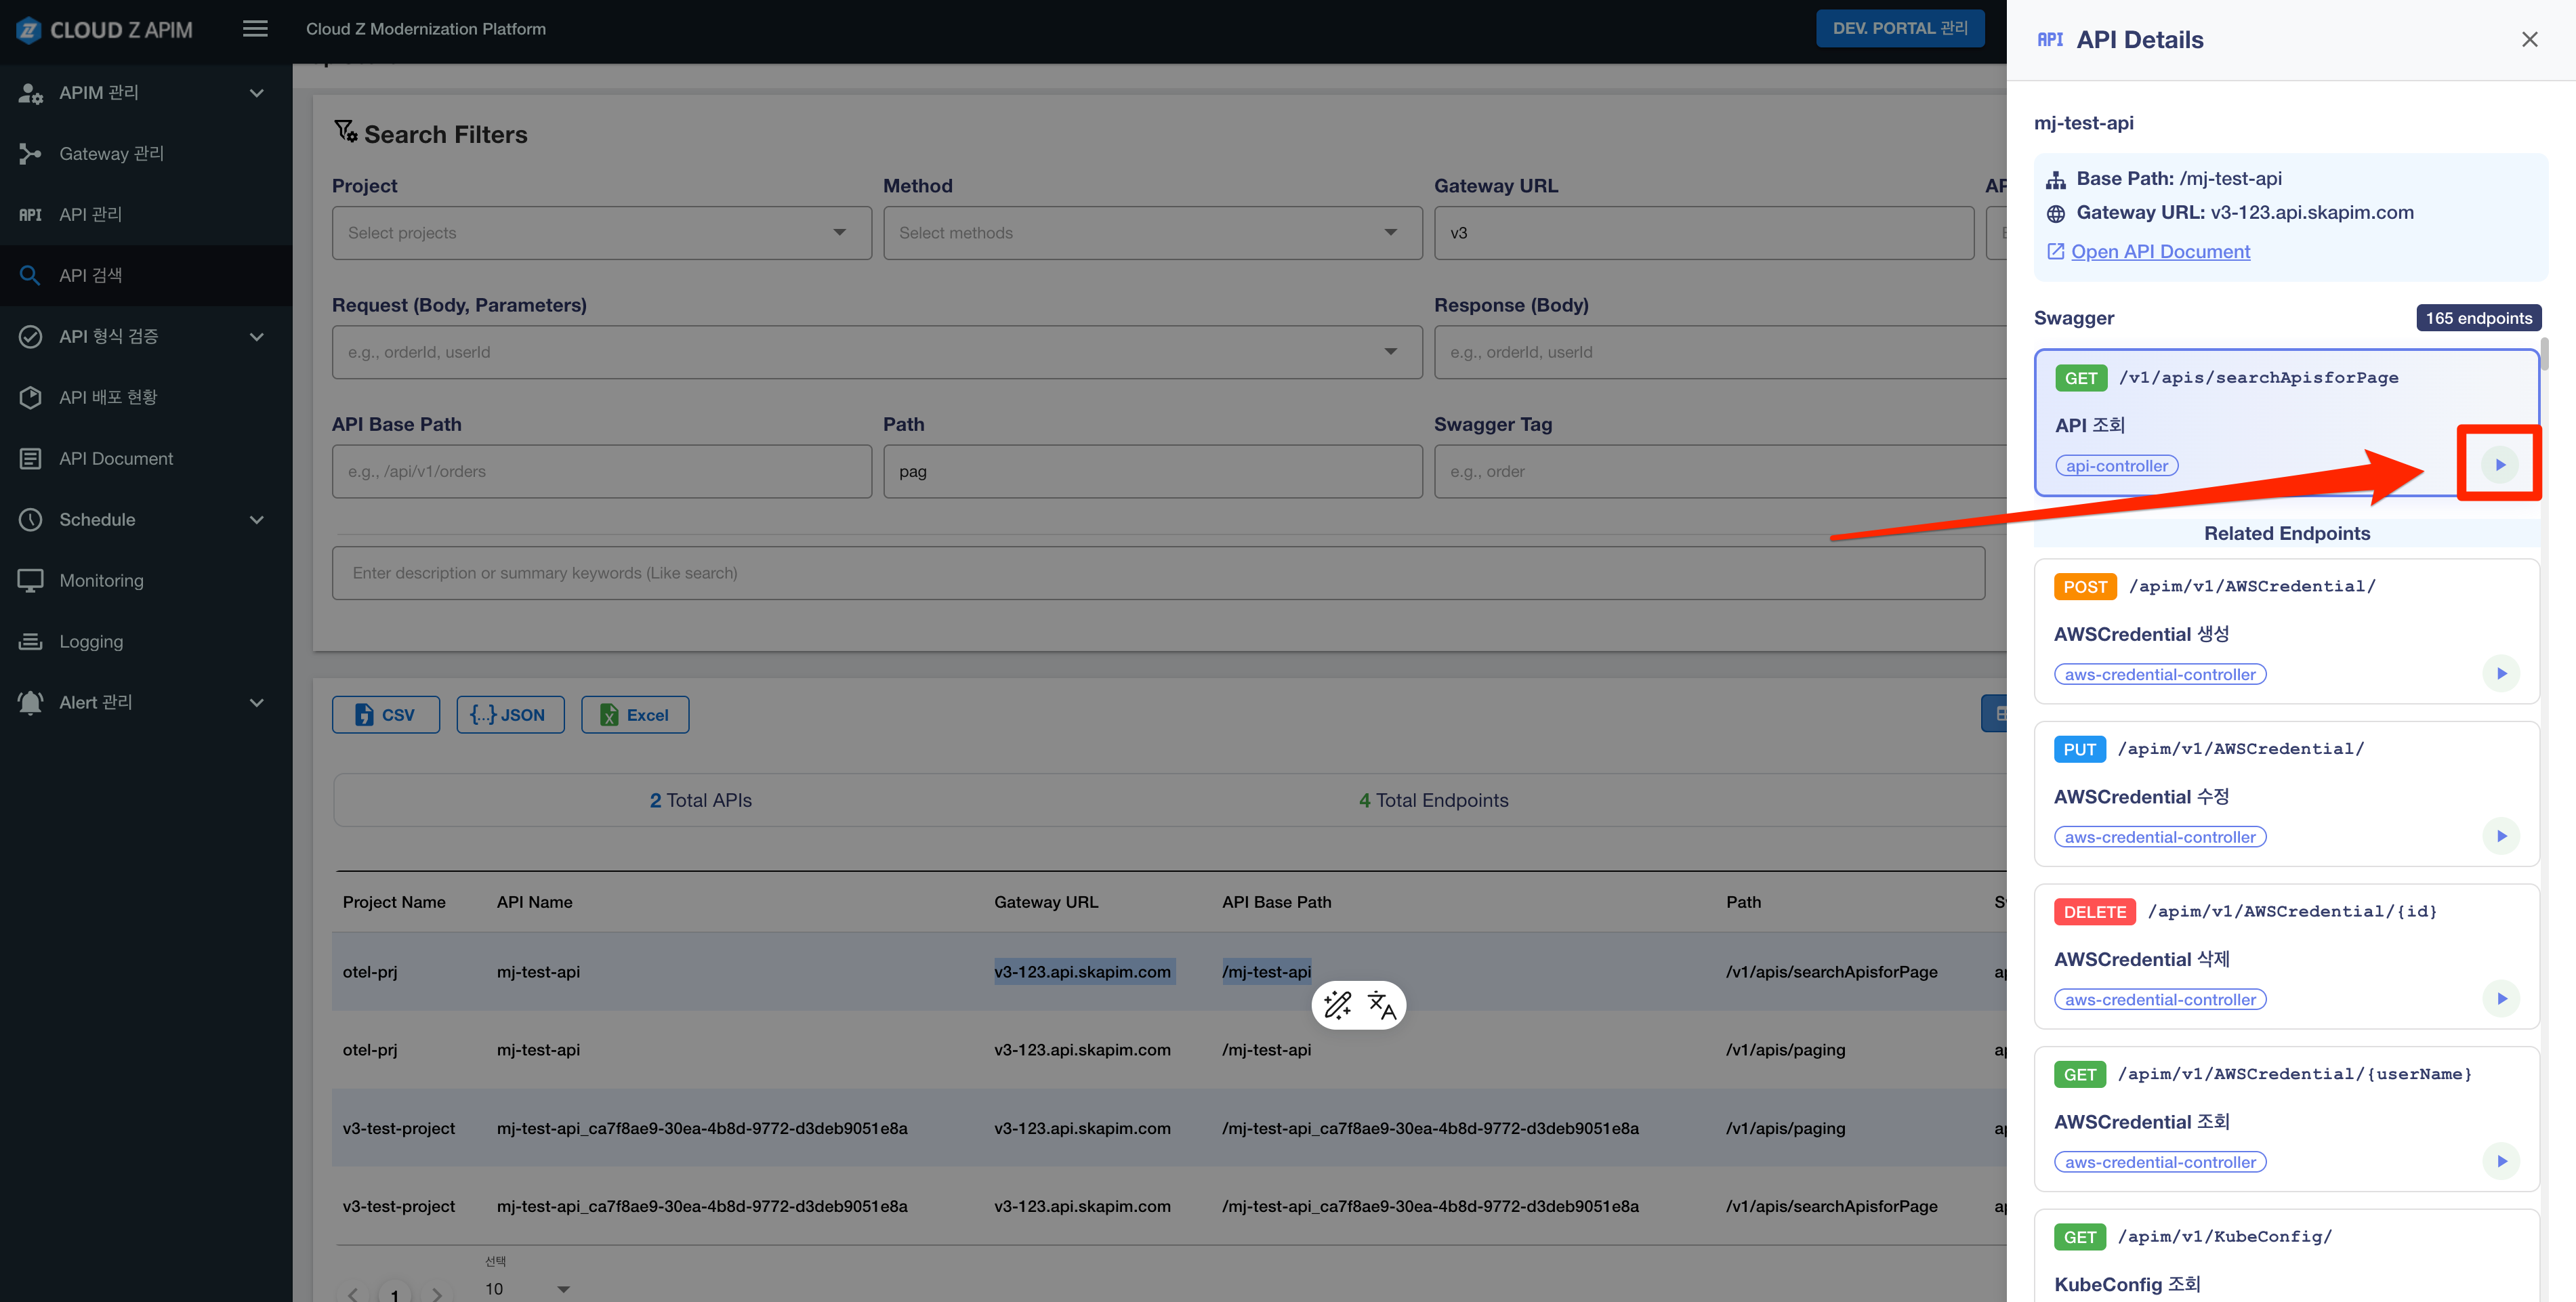Click the magic wand popup icon

point(1337,1005)
